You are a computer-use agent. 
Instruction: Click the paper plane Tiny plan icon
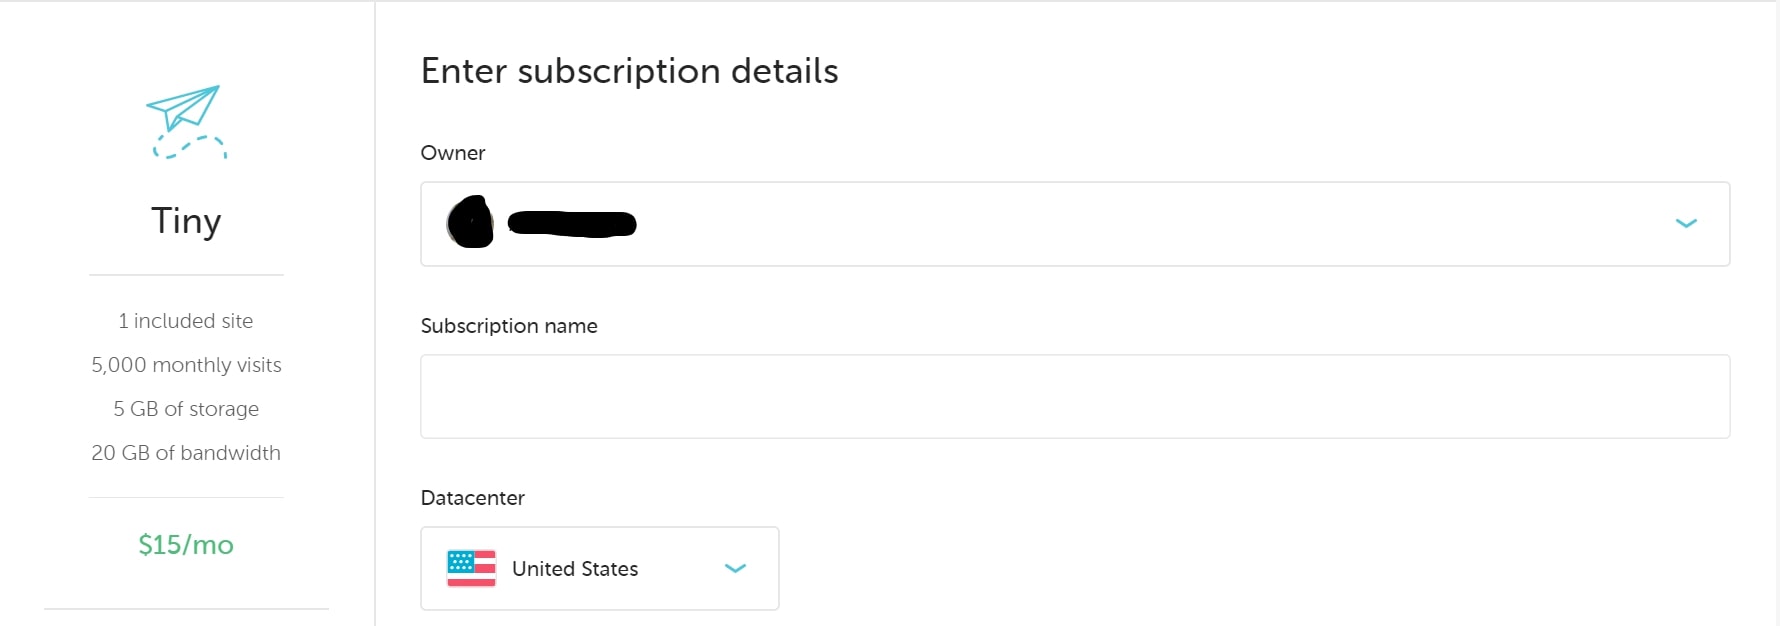(187, 122)
